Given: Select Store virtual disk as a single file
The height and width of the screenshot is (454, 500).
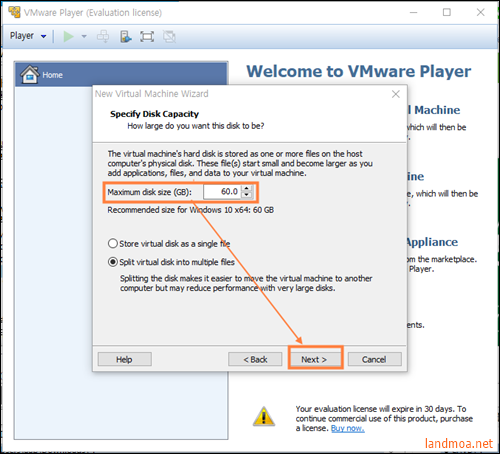Looking at the screenshot, I should pos(169,244).
